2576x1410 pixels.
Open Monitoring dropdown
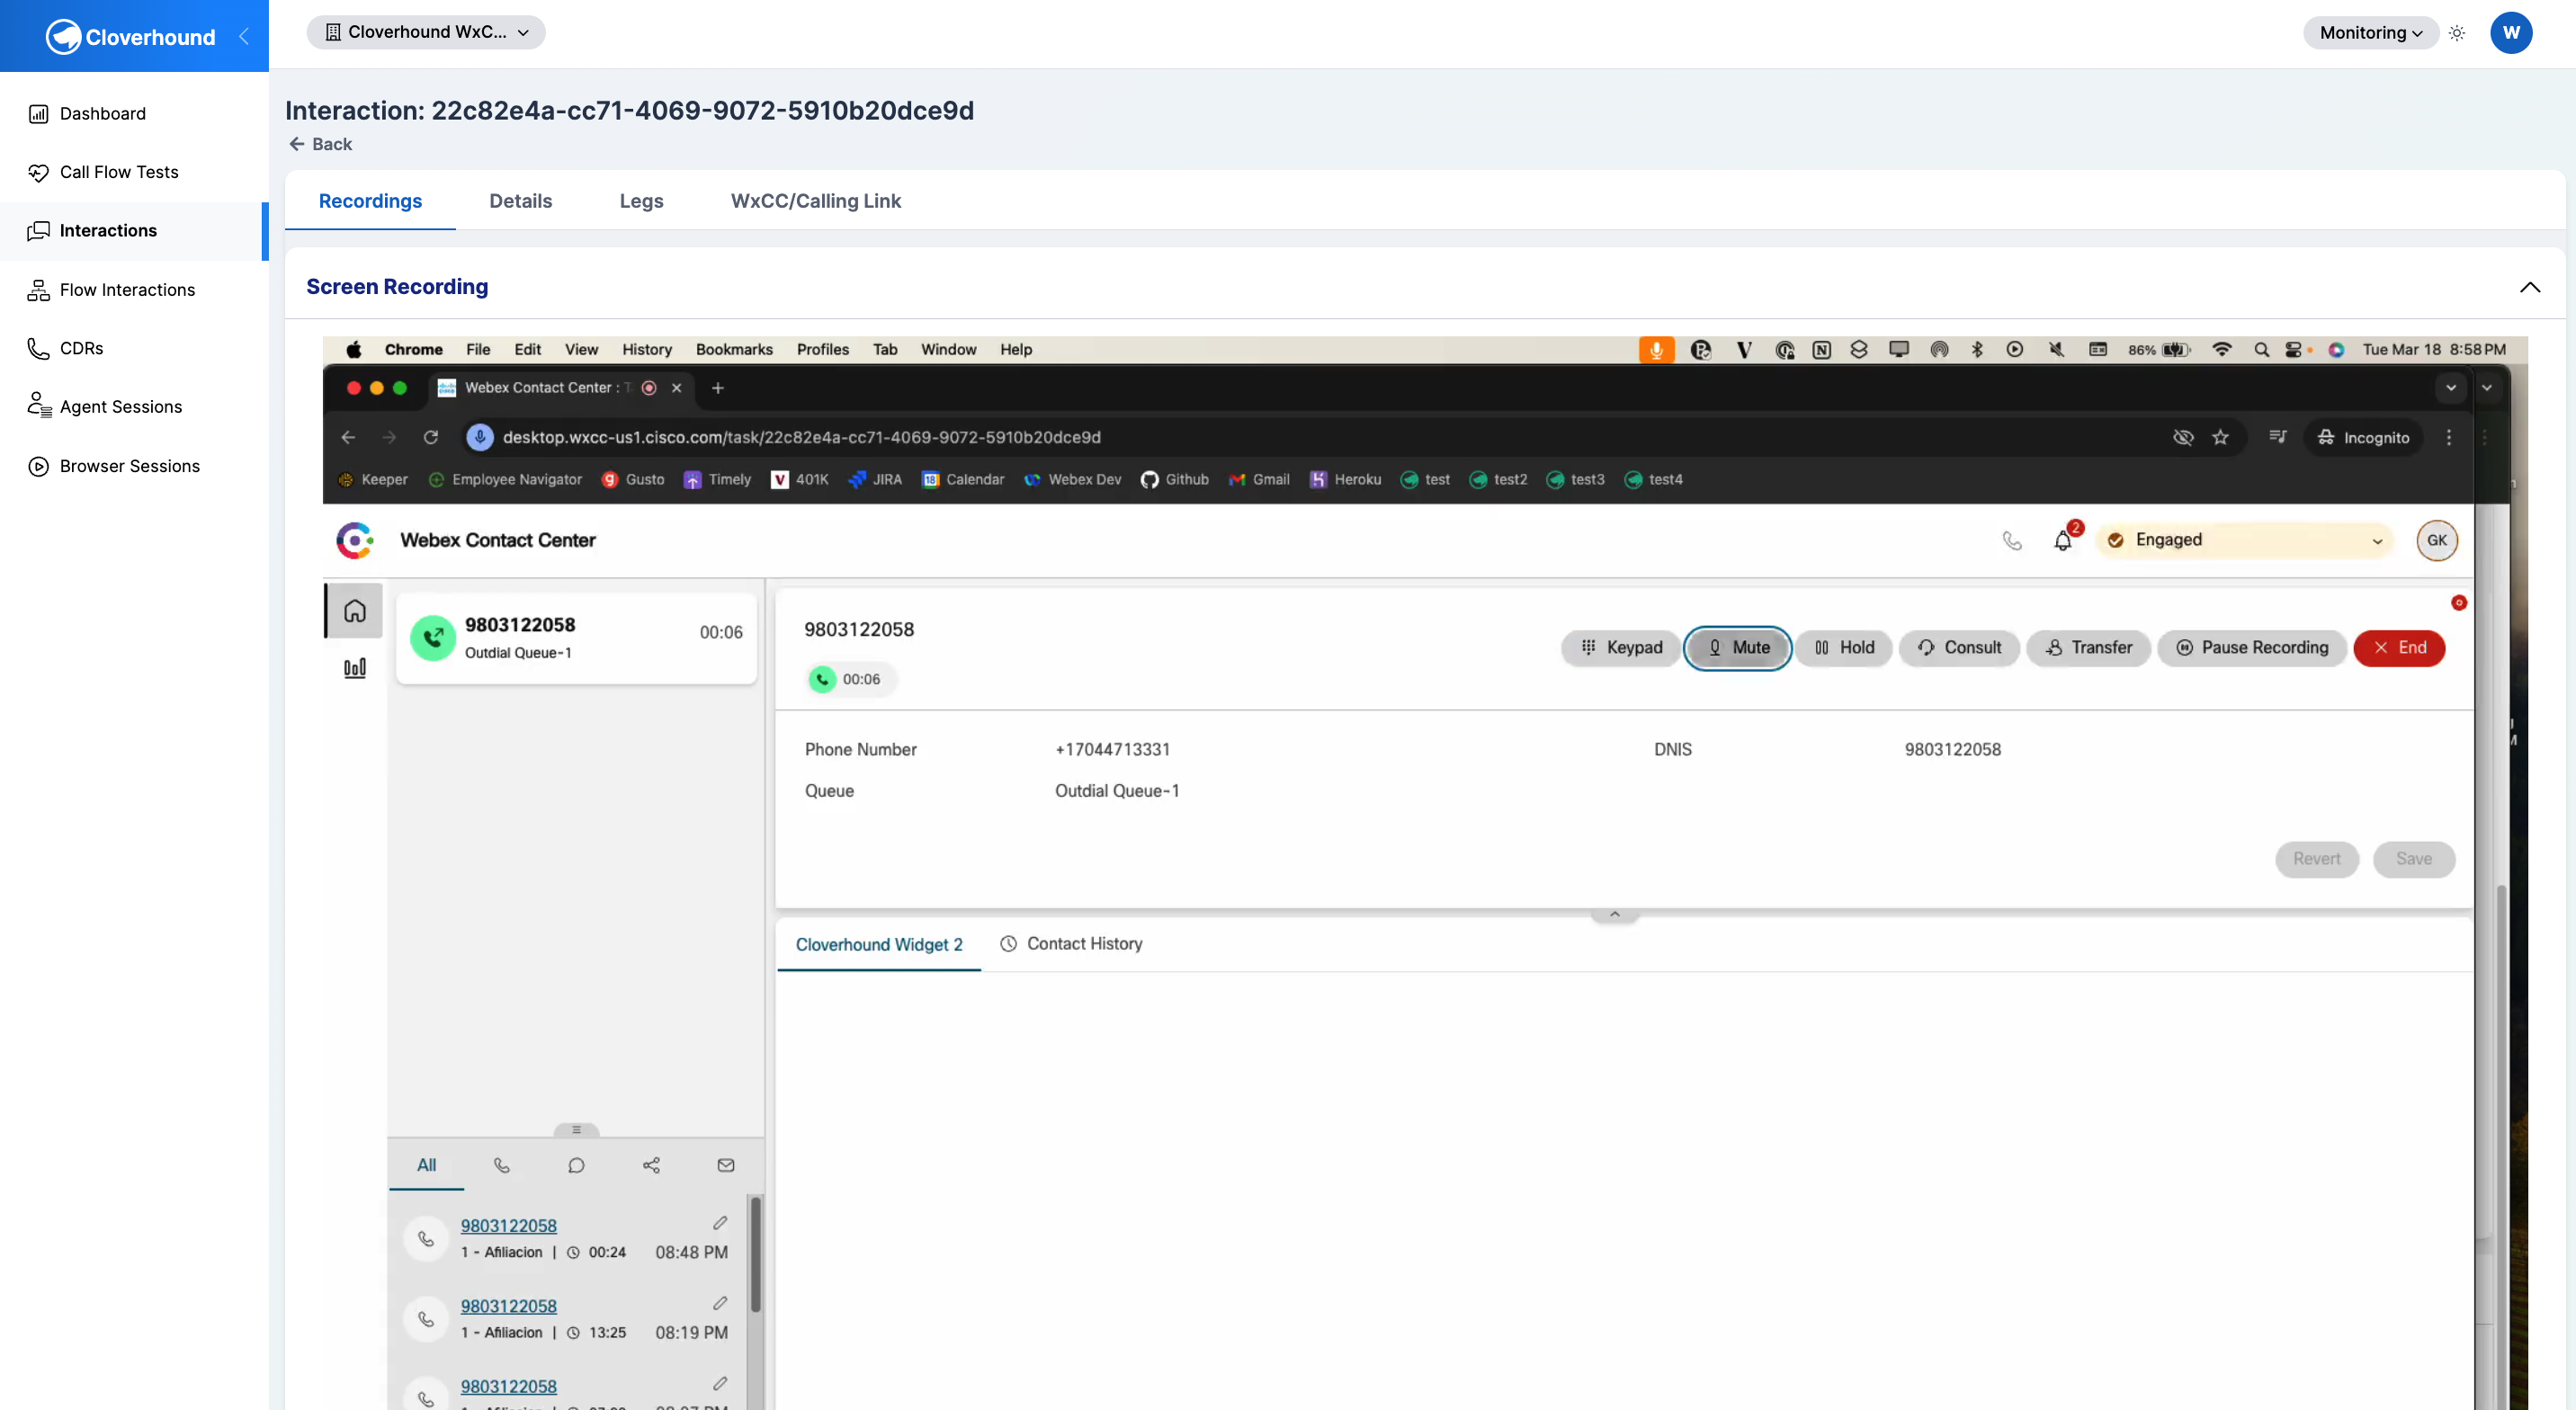(x=2371, y=33)
